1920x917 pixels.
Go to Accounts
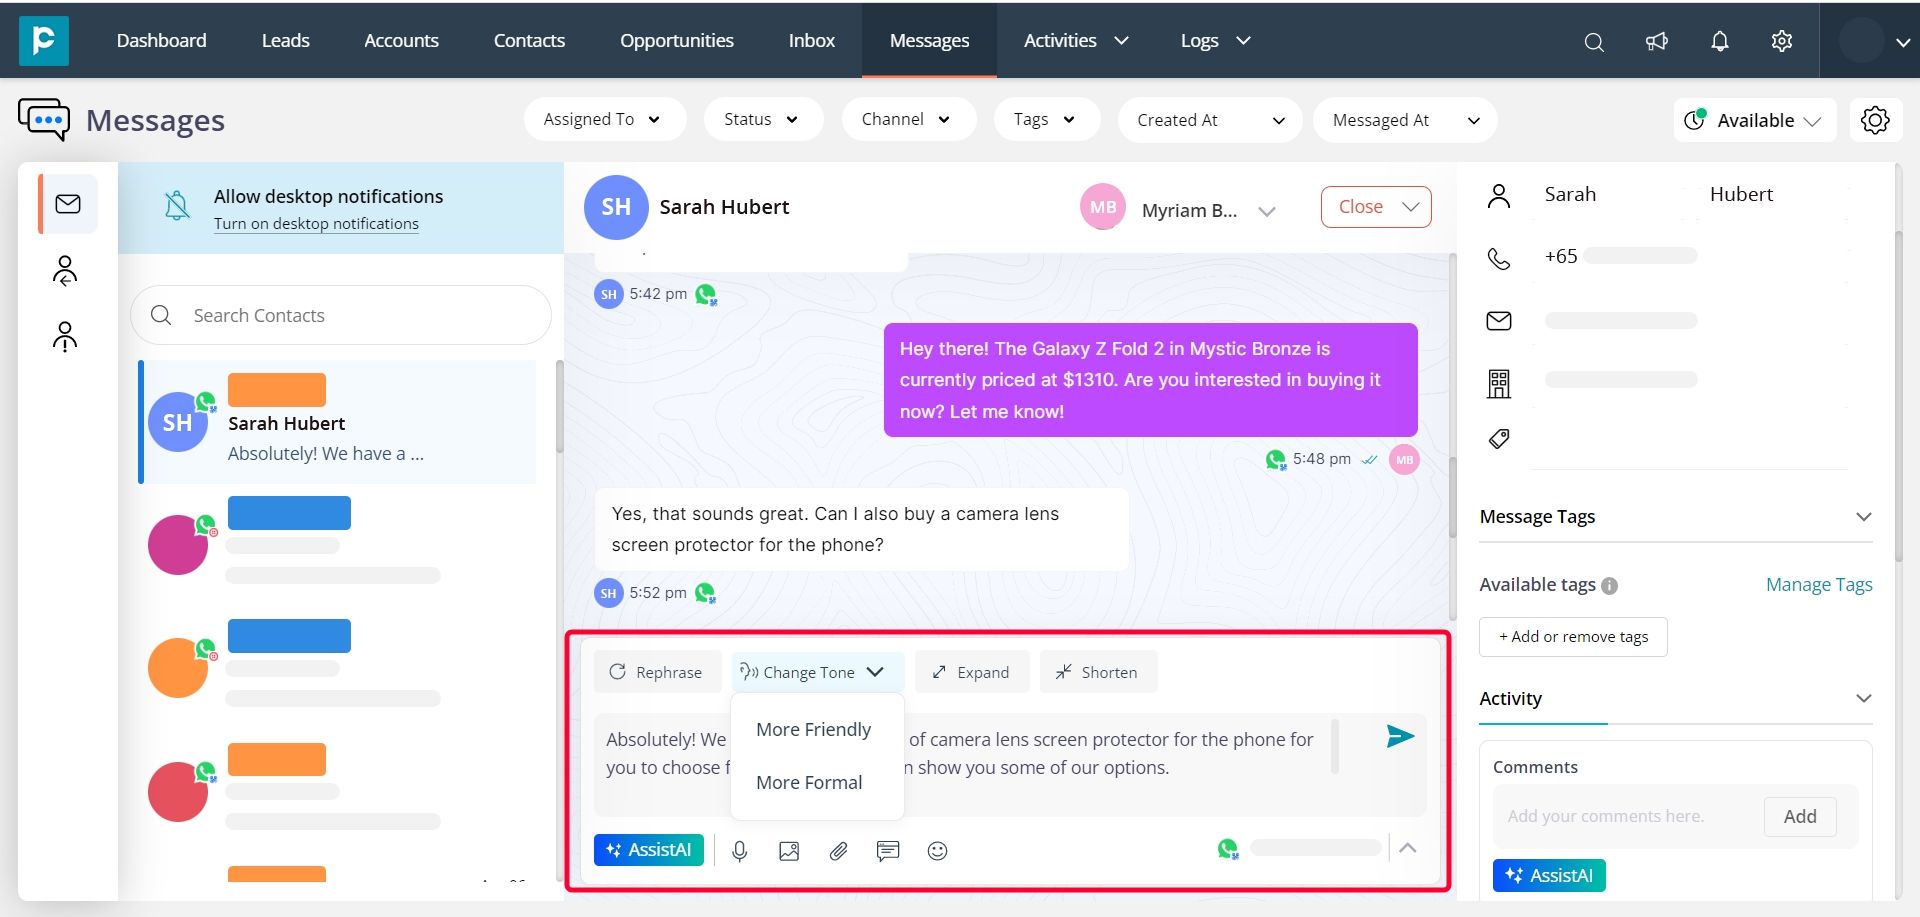[401, 40]
